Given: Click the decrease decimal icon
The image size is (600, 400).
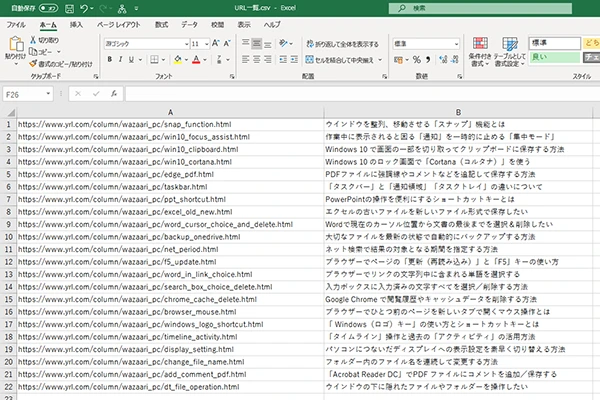Looking at the screenshot, I should pos(455,60).
